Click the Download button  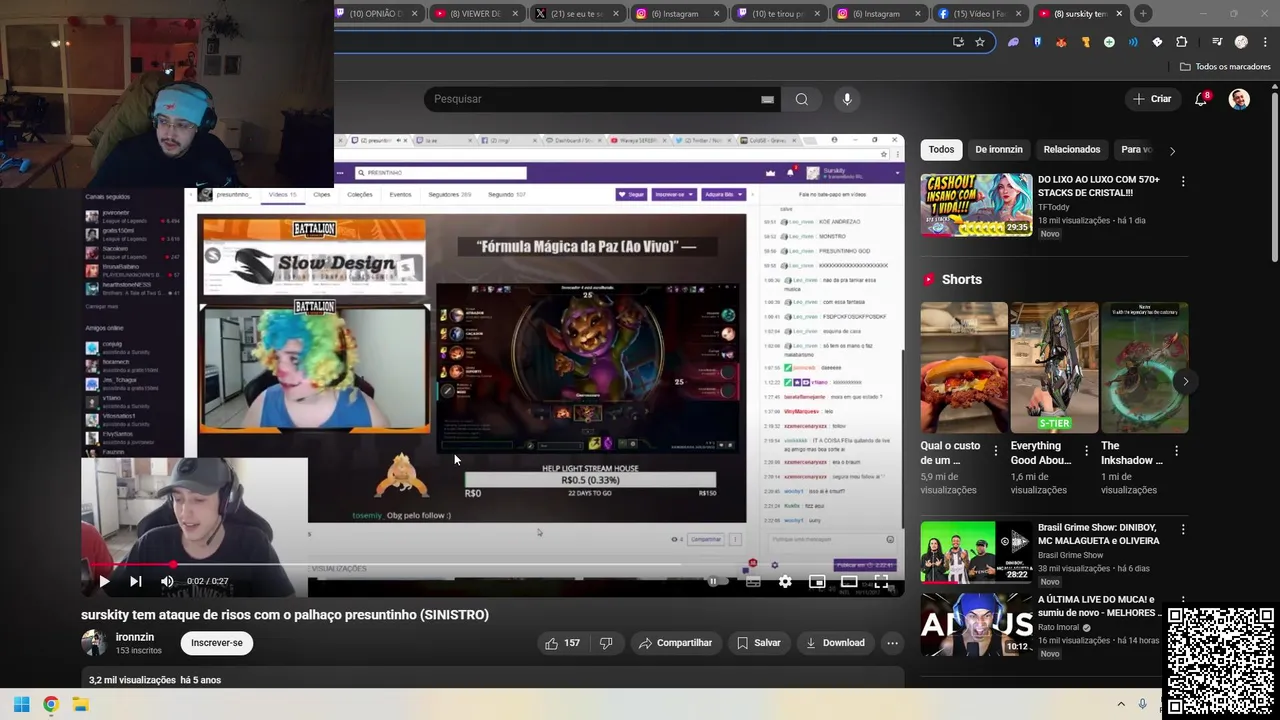835,643
